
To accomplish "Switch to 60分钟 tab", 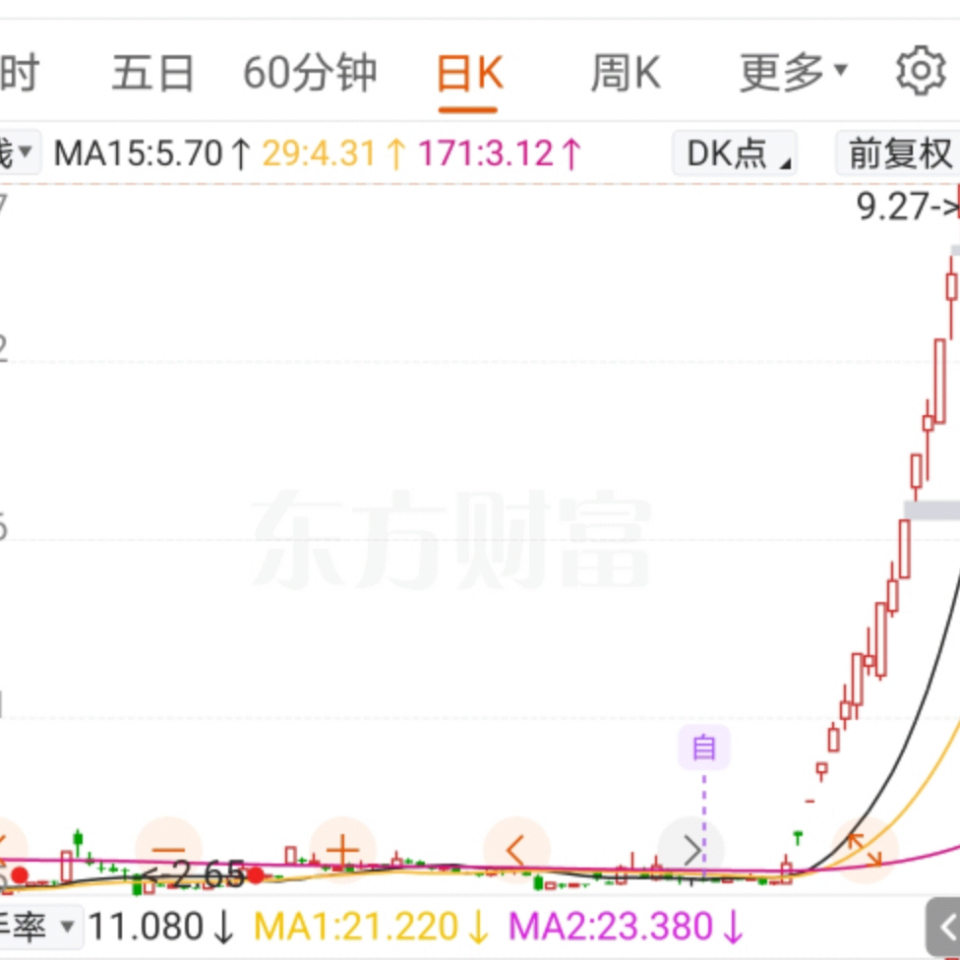I will [x=309, y=73].
